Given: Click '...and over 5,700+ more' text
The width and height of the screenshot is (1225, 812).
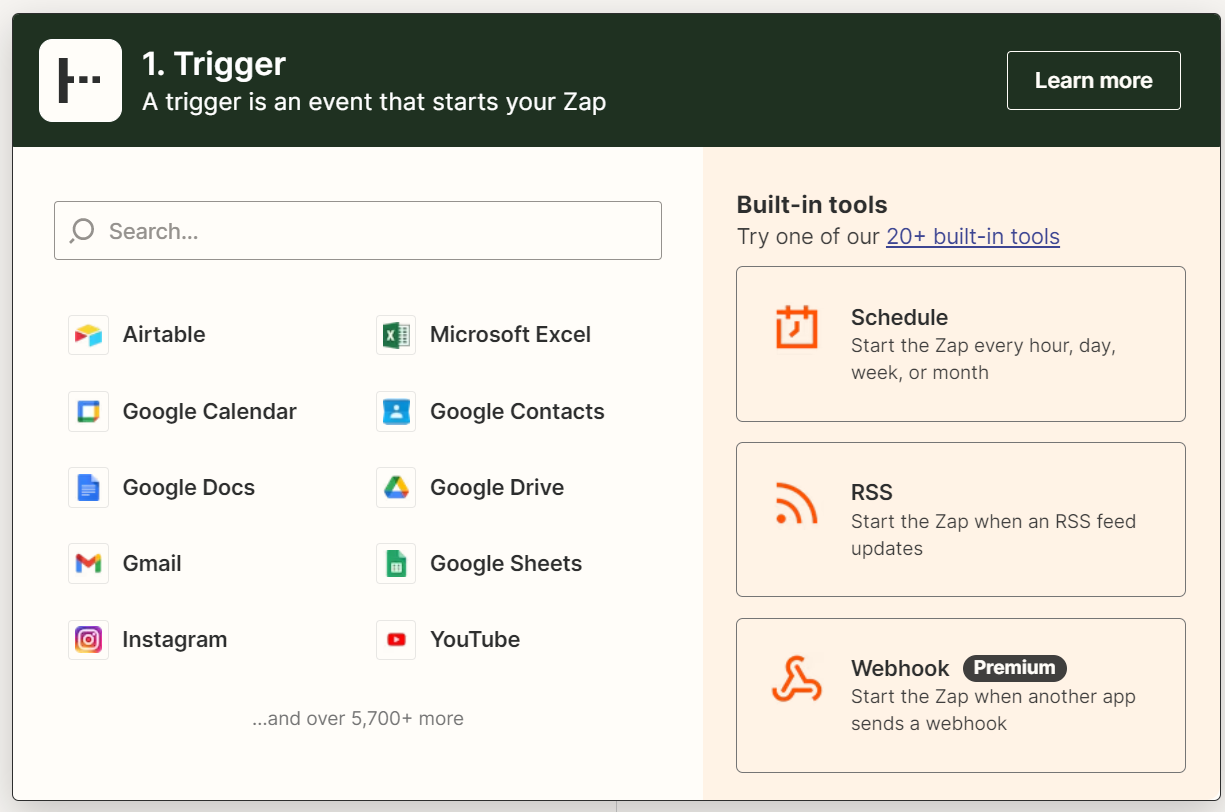Looking at the screenshot, I should [x=358, y=719].
